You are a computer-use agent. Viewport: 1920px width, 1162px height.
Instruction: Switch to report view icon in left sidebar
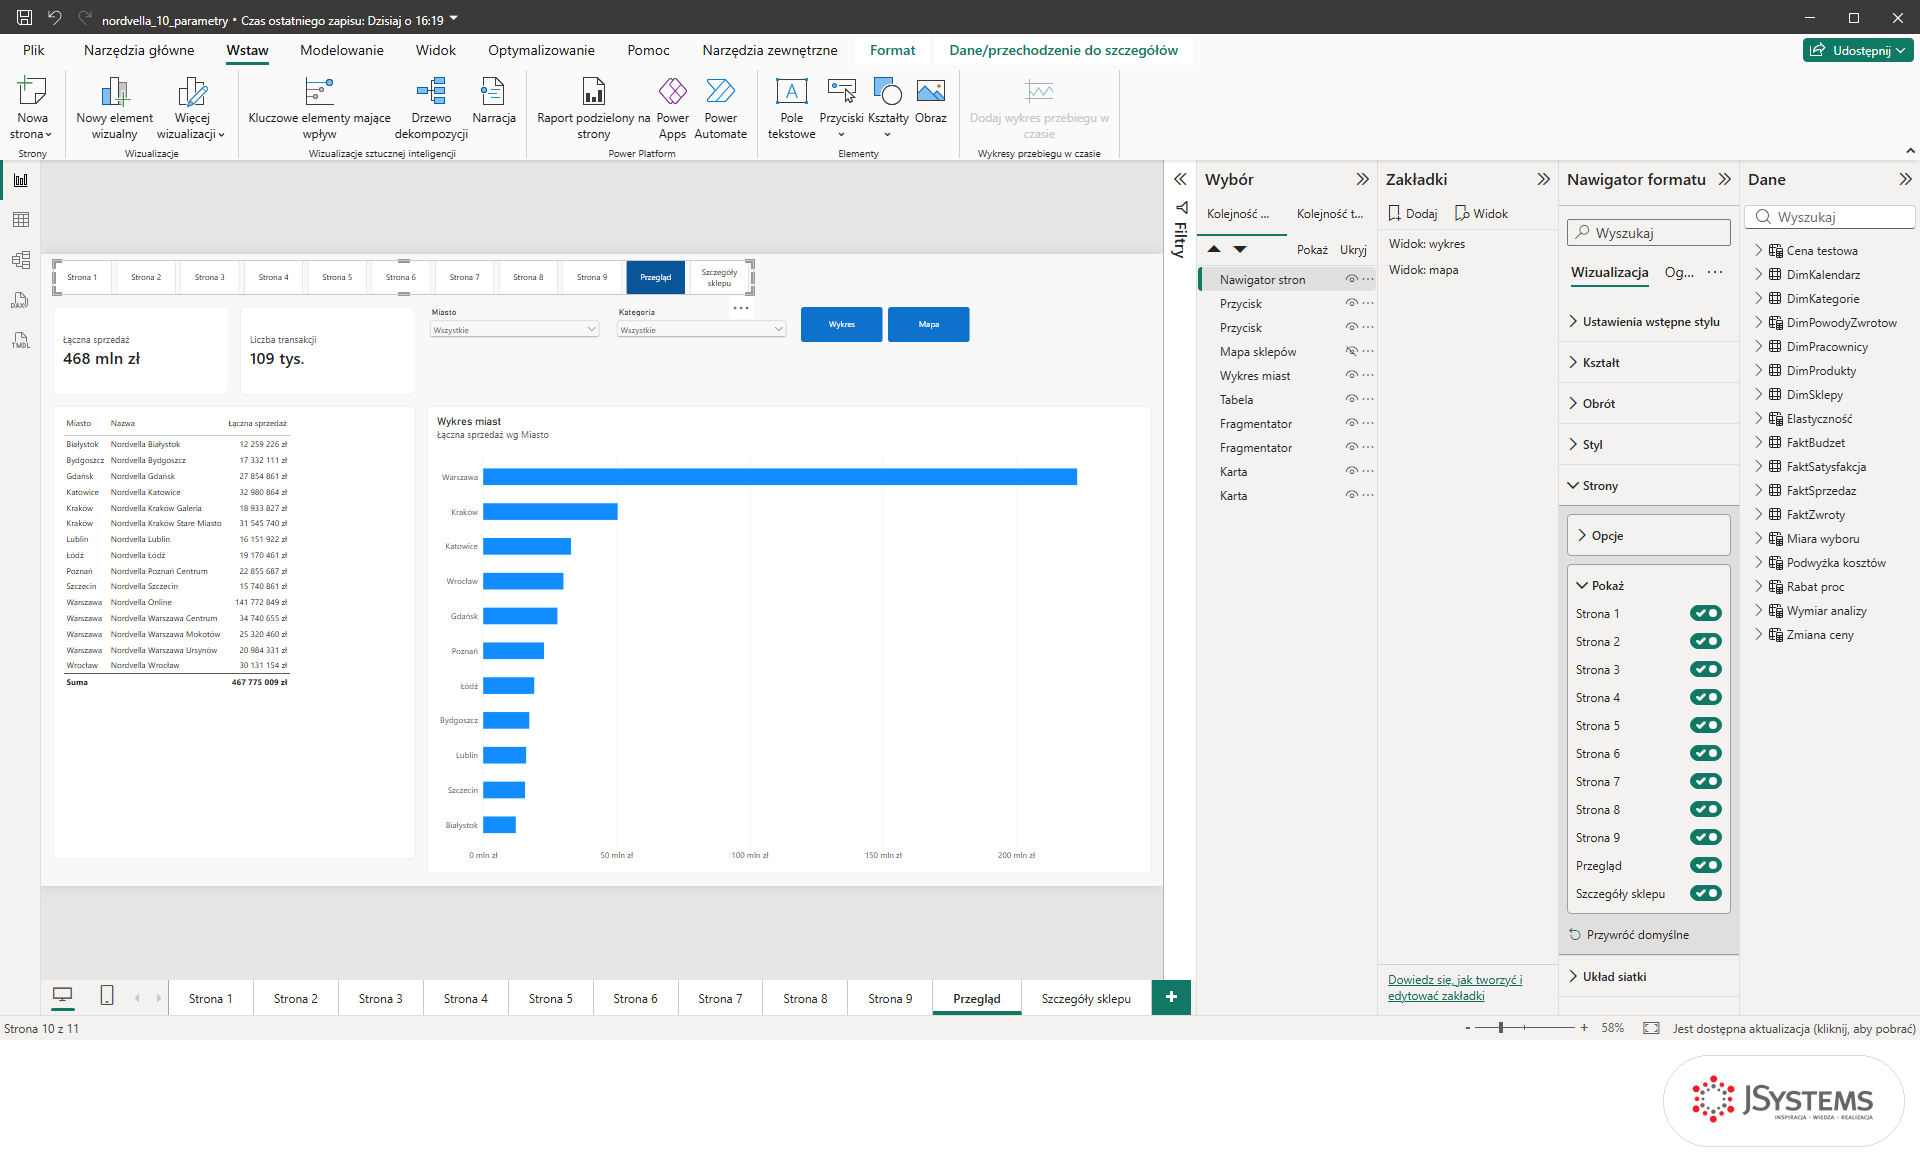click(21, 180)
